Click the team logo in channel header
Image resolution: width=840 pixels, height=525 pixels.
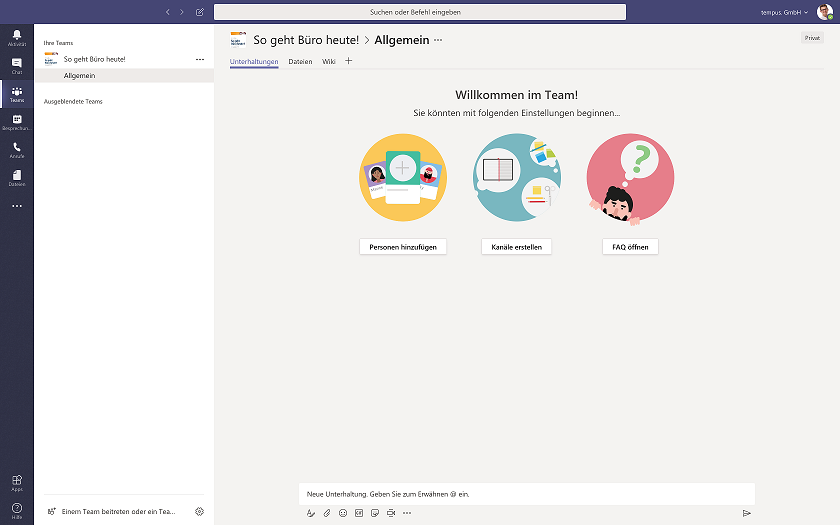point(238,40)
